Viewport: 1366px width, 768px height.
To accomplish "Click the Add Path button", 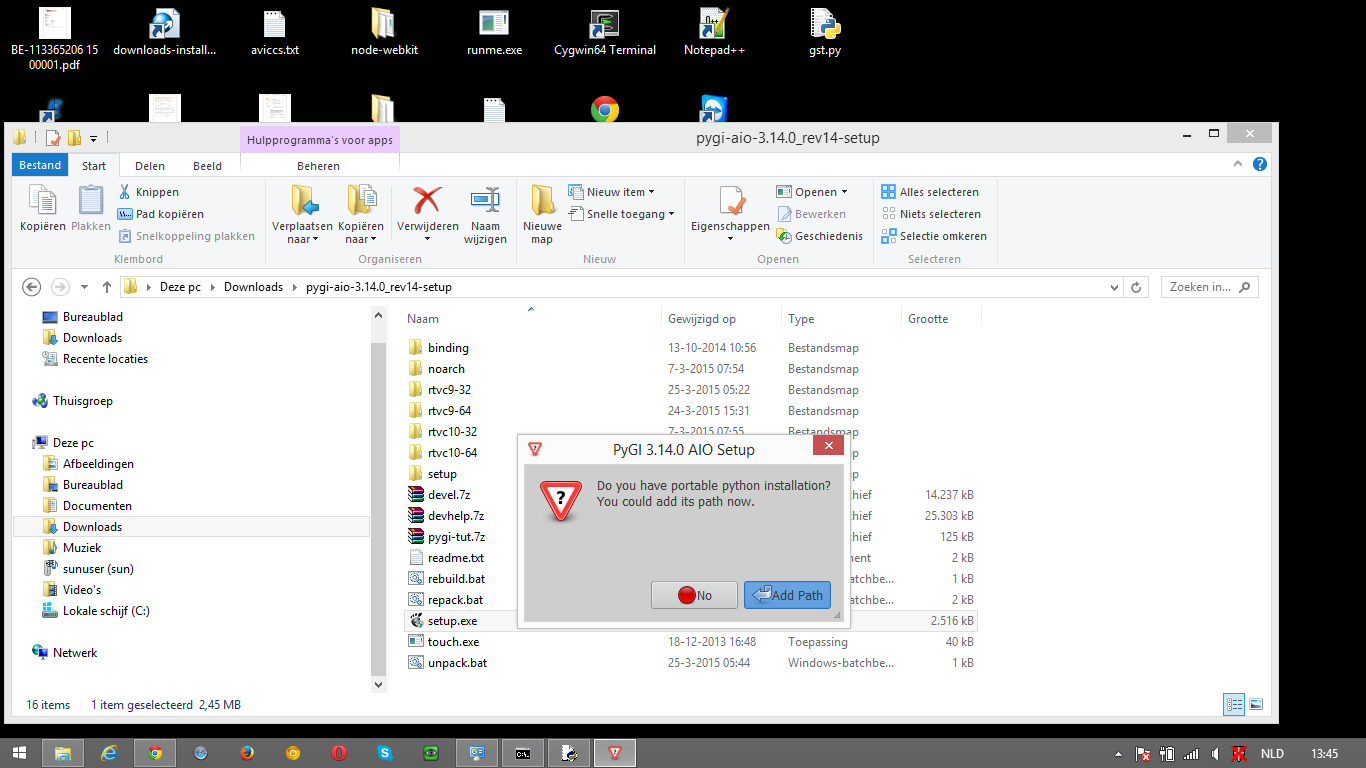I will point(787,595).
